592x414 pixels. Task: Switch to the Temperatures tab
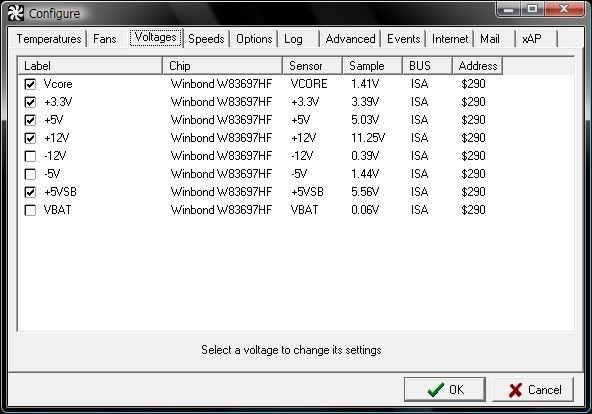pyautogui.click(x=49, y=39)
